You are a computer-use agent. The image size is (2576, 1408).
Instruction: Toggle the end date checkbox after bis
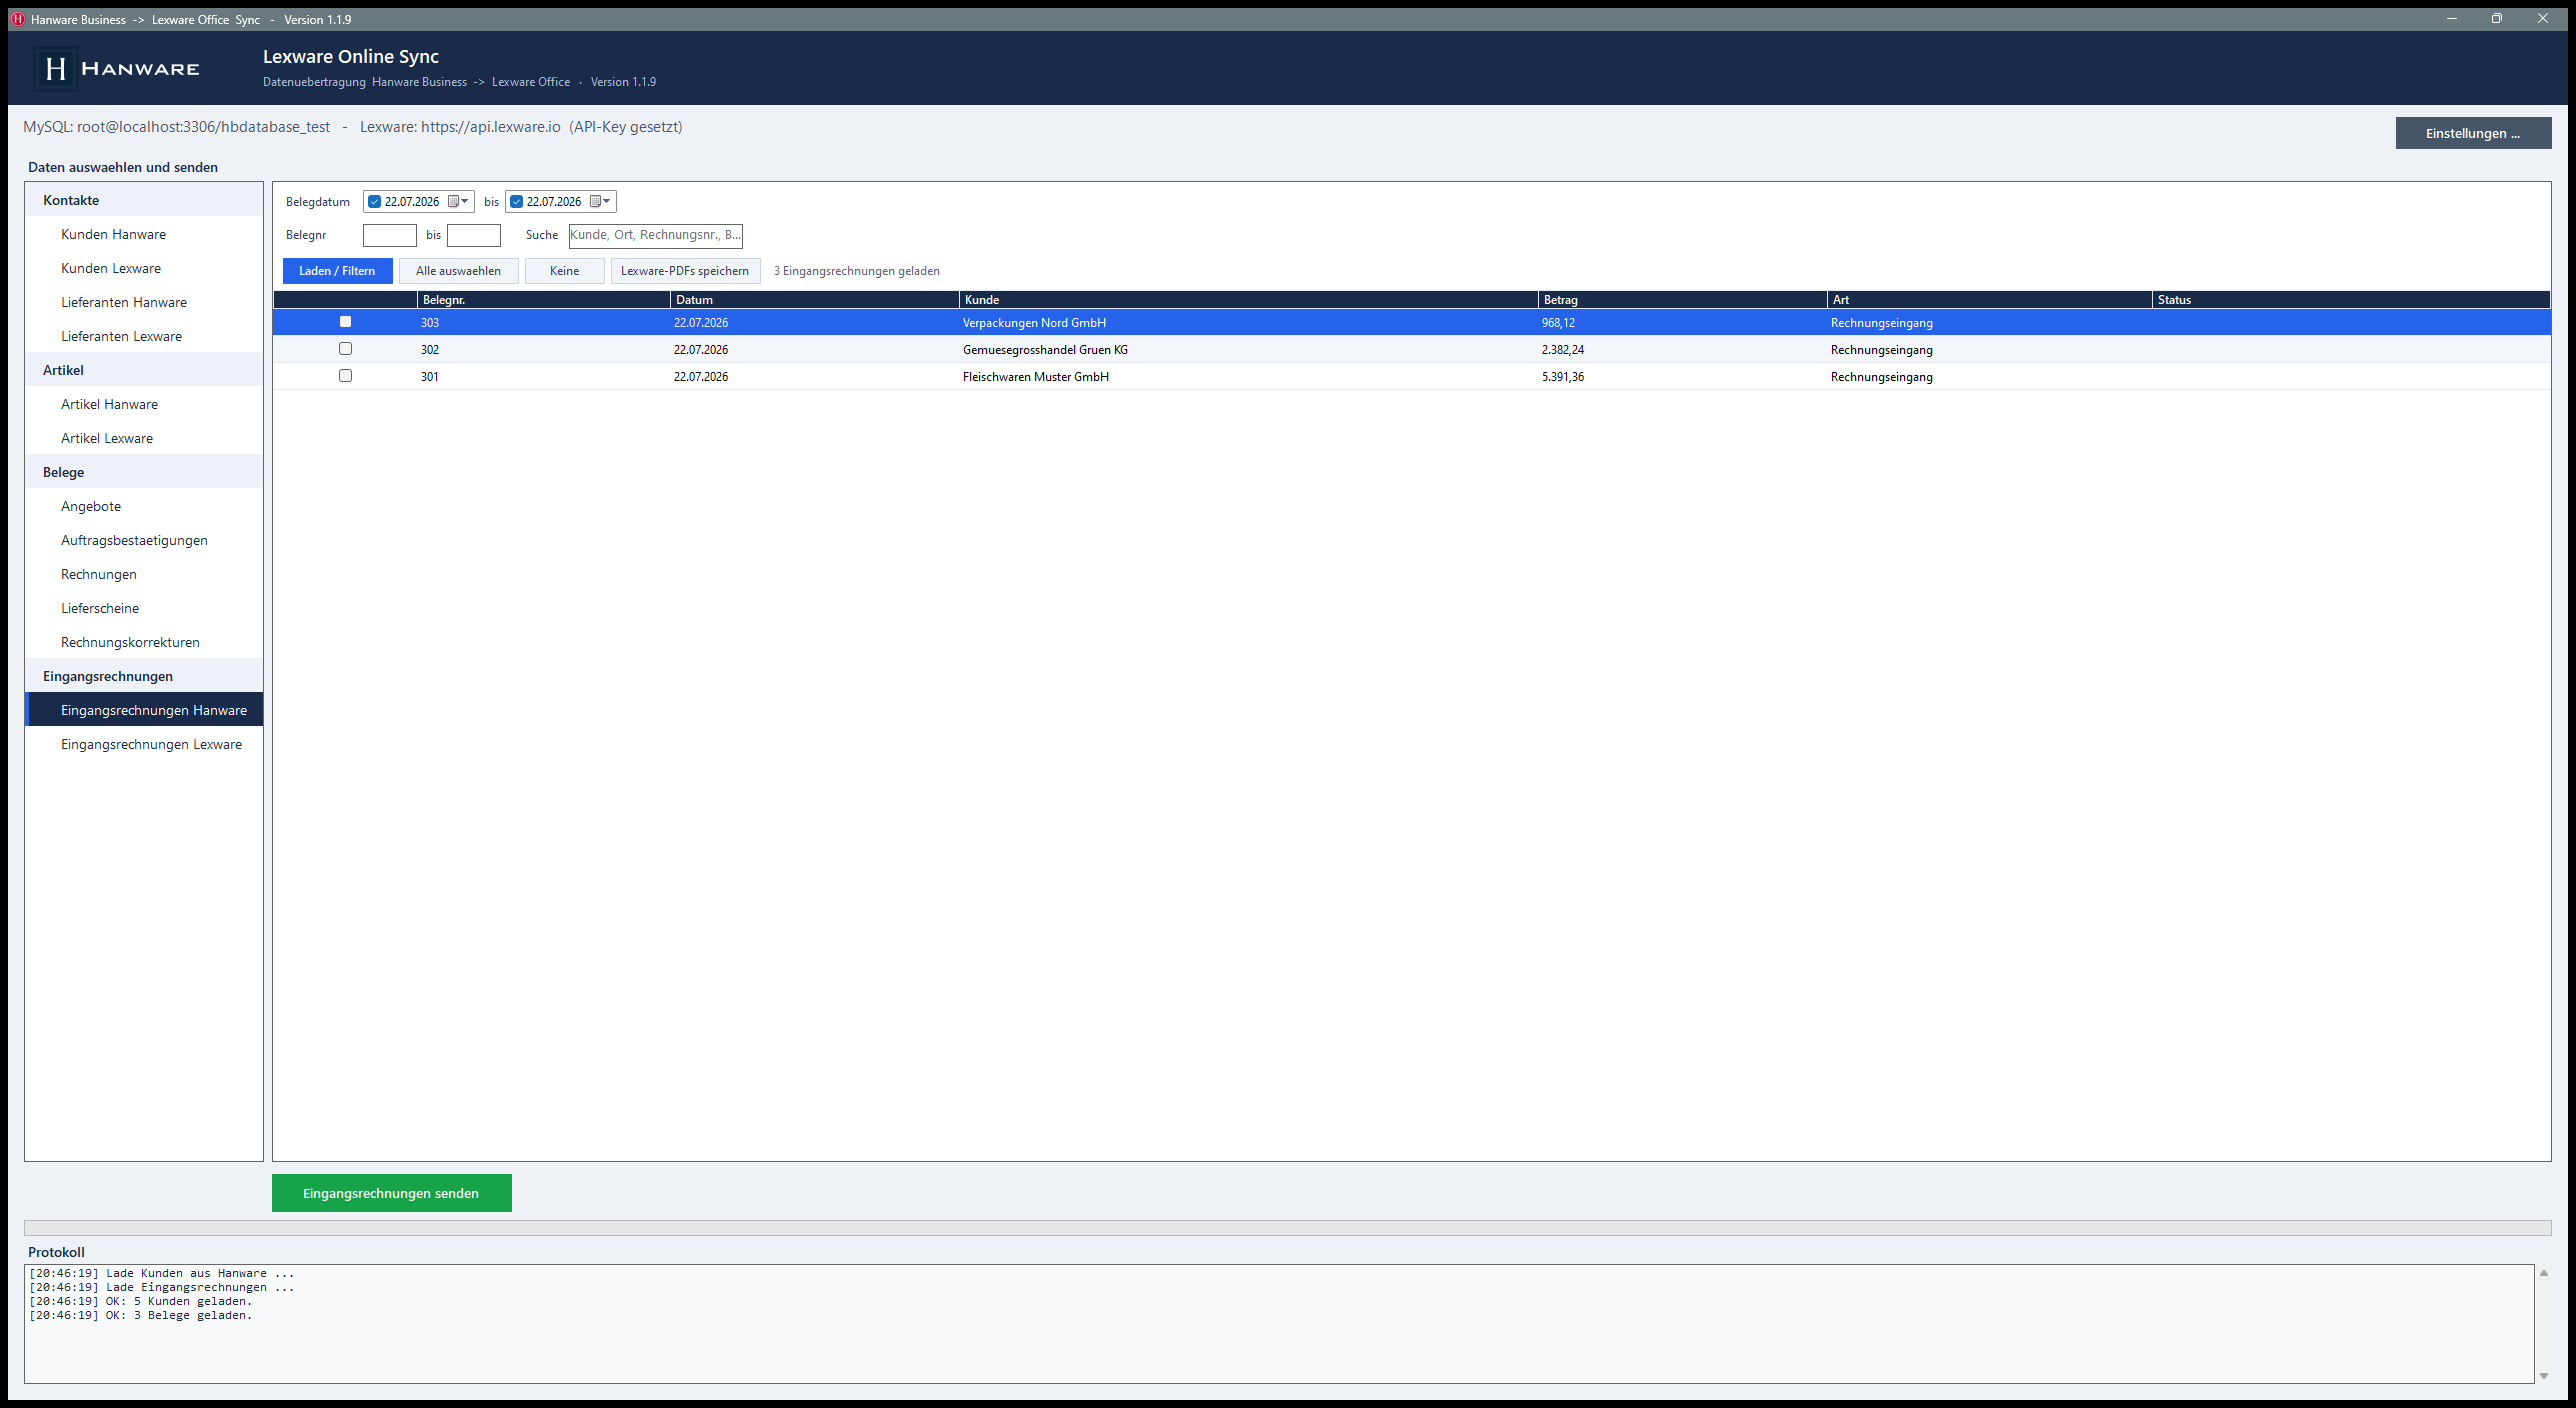(x=517, y=201)
